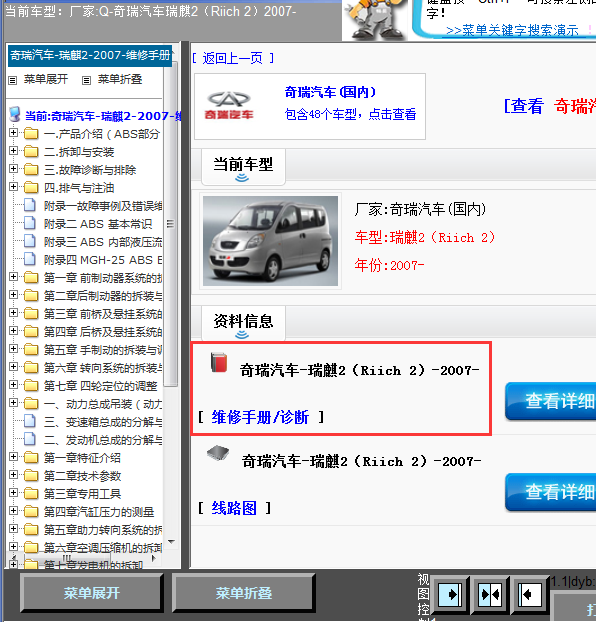Select 第三章专用工具 tree item
Screen dimensions: 596x622
tap(82, 493)
